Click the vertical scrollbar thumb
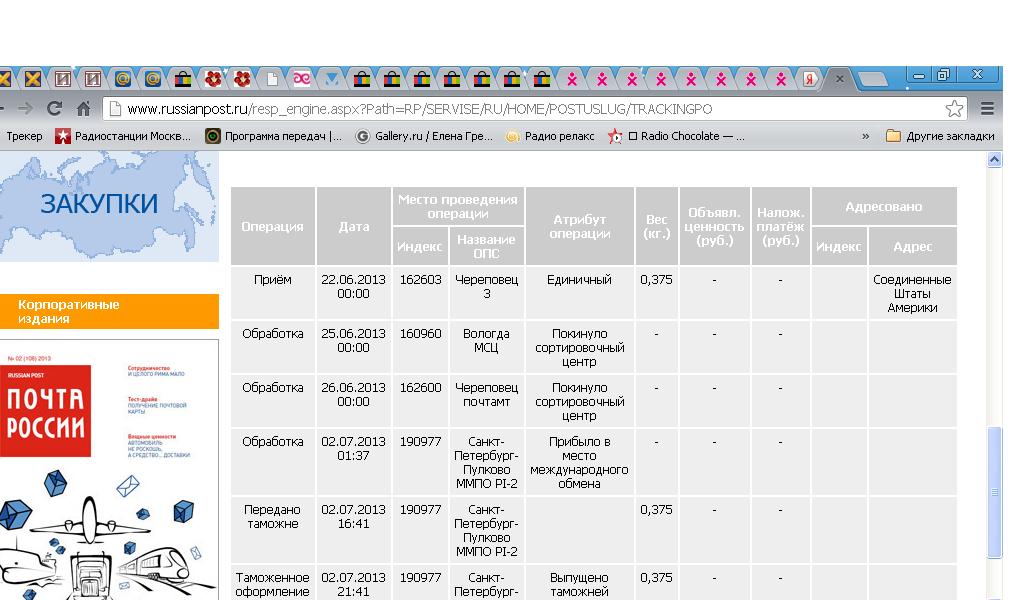This screenshot has width=1024, height=600. click(x=994, y=492)
